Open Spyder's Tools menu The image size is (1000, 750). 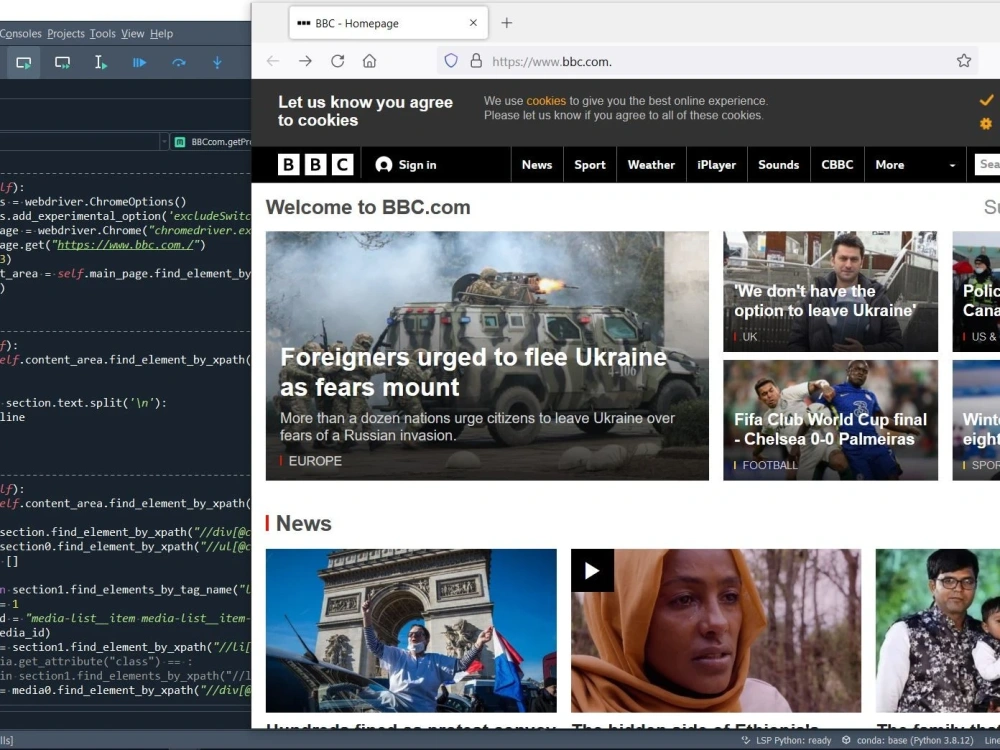103,34
